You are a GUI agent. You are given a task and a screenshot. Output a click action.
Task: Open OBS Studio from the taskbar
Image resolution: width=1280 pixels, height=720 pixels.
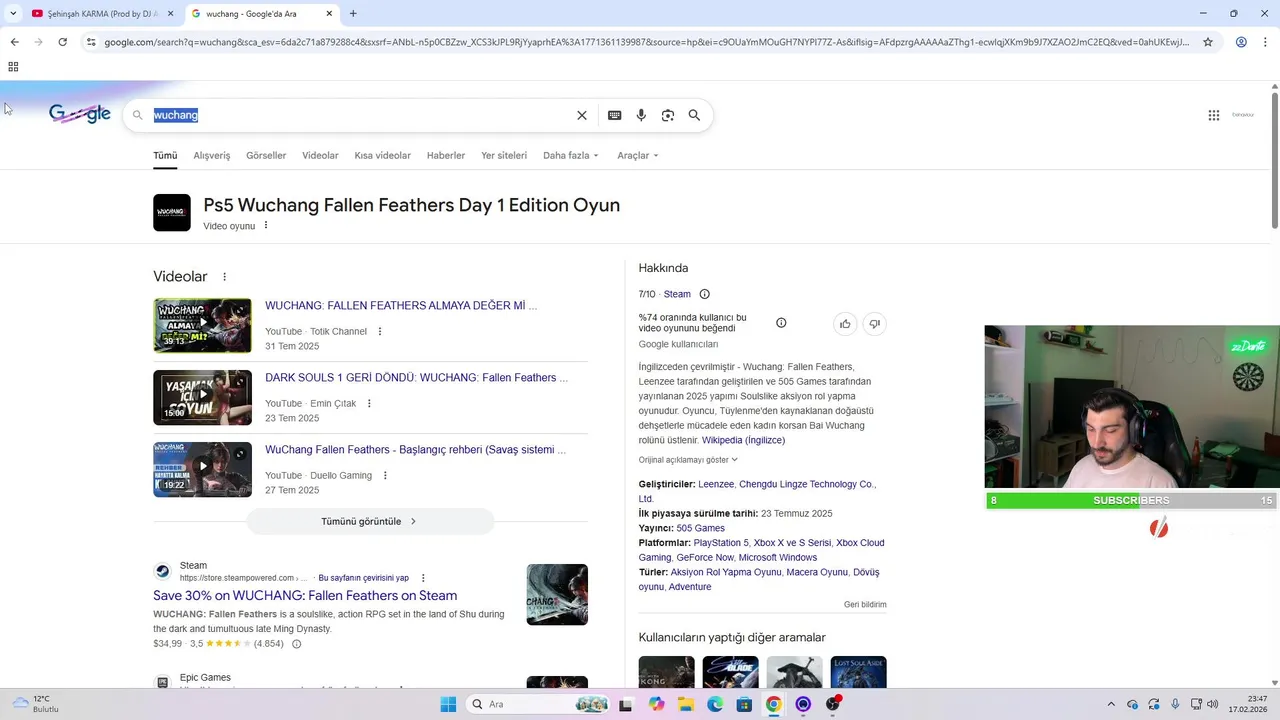(833, 704)
